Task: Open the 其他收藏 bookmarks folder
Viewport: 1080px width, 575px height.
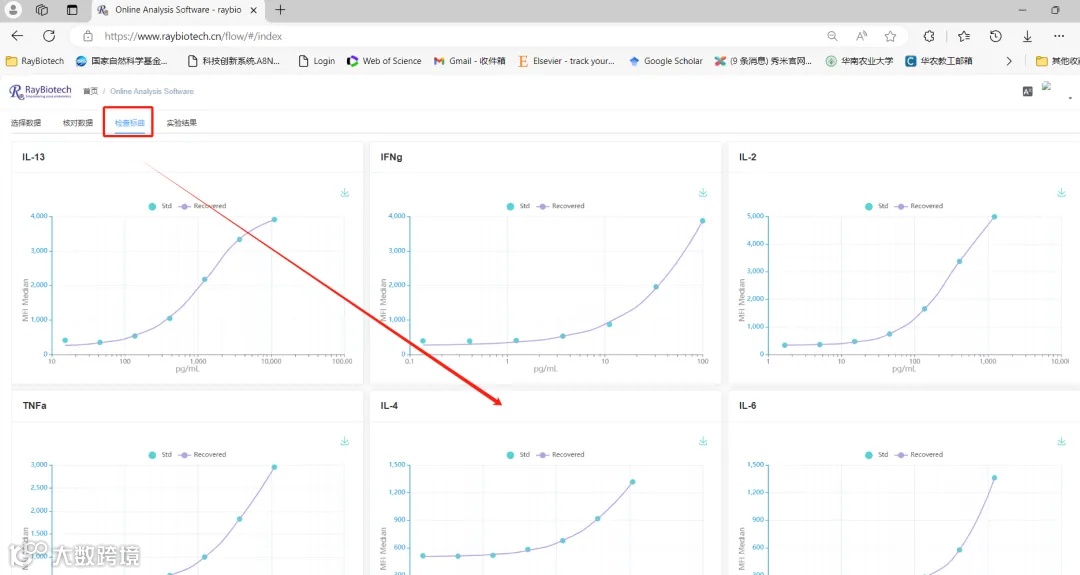Action: point(1058,61)
